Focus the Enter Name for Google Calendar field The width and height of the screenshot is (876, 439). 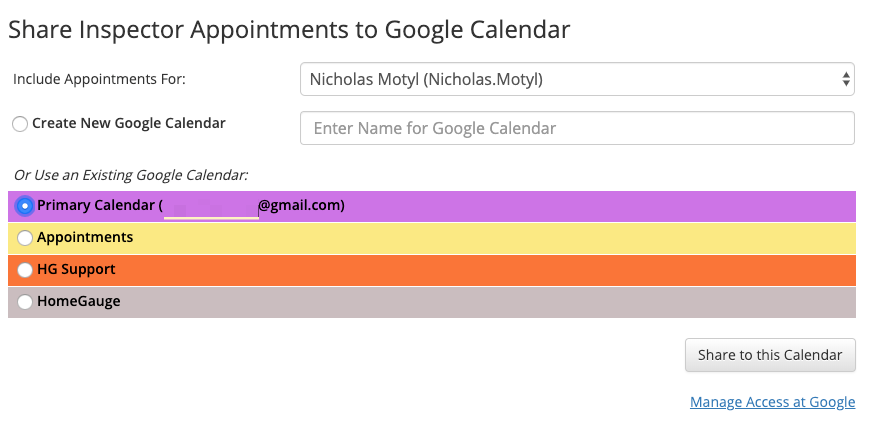577,128
